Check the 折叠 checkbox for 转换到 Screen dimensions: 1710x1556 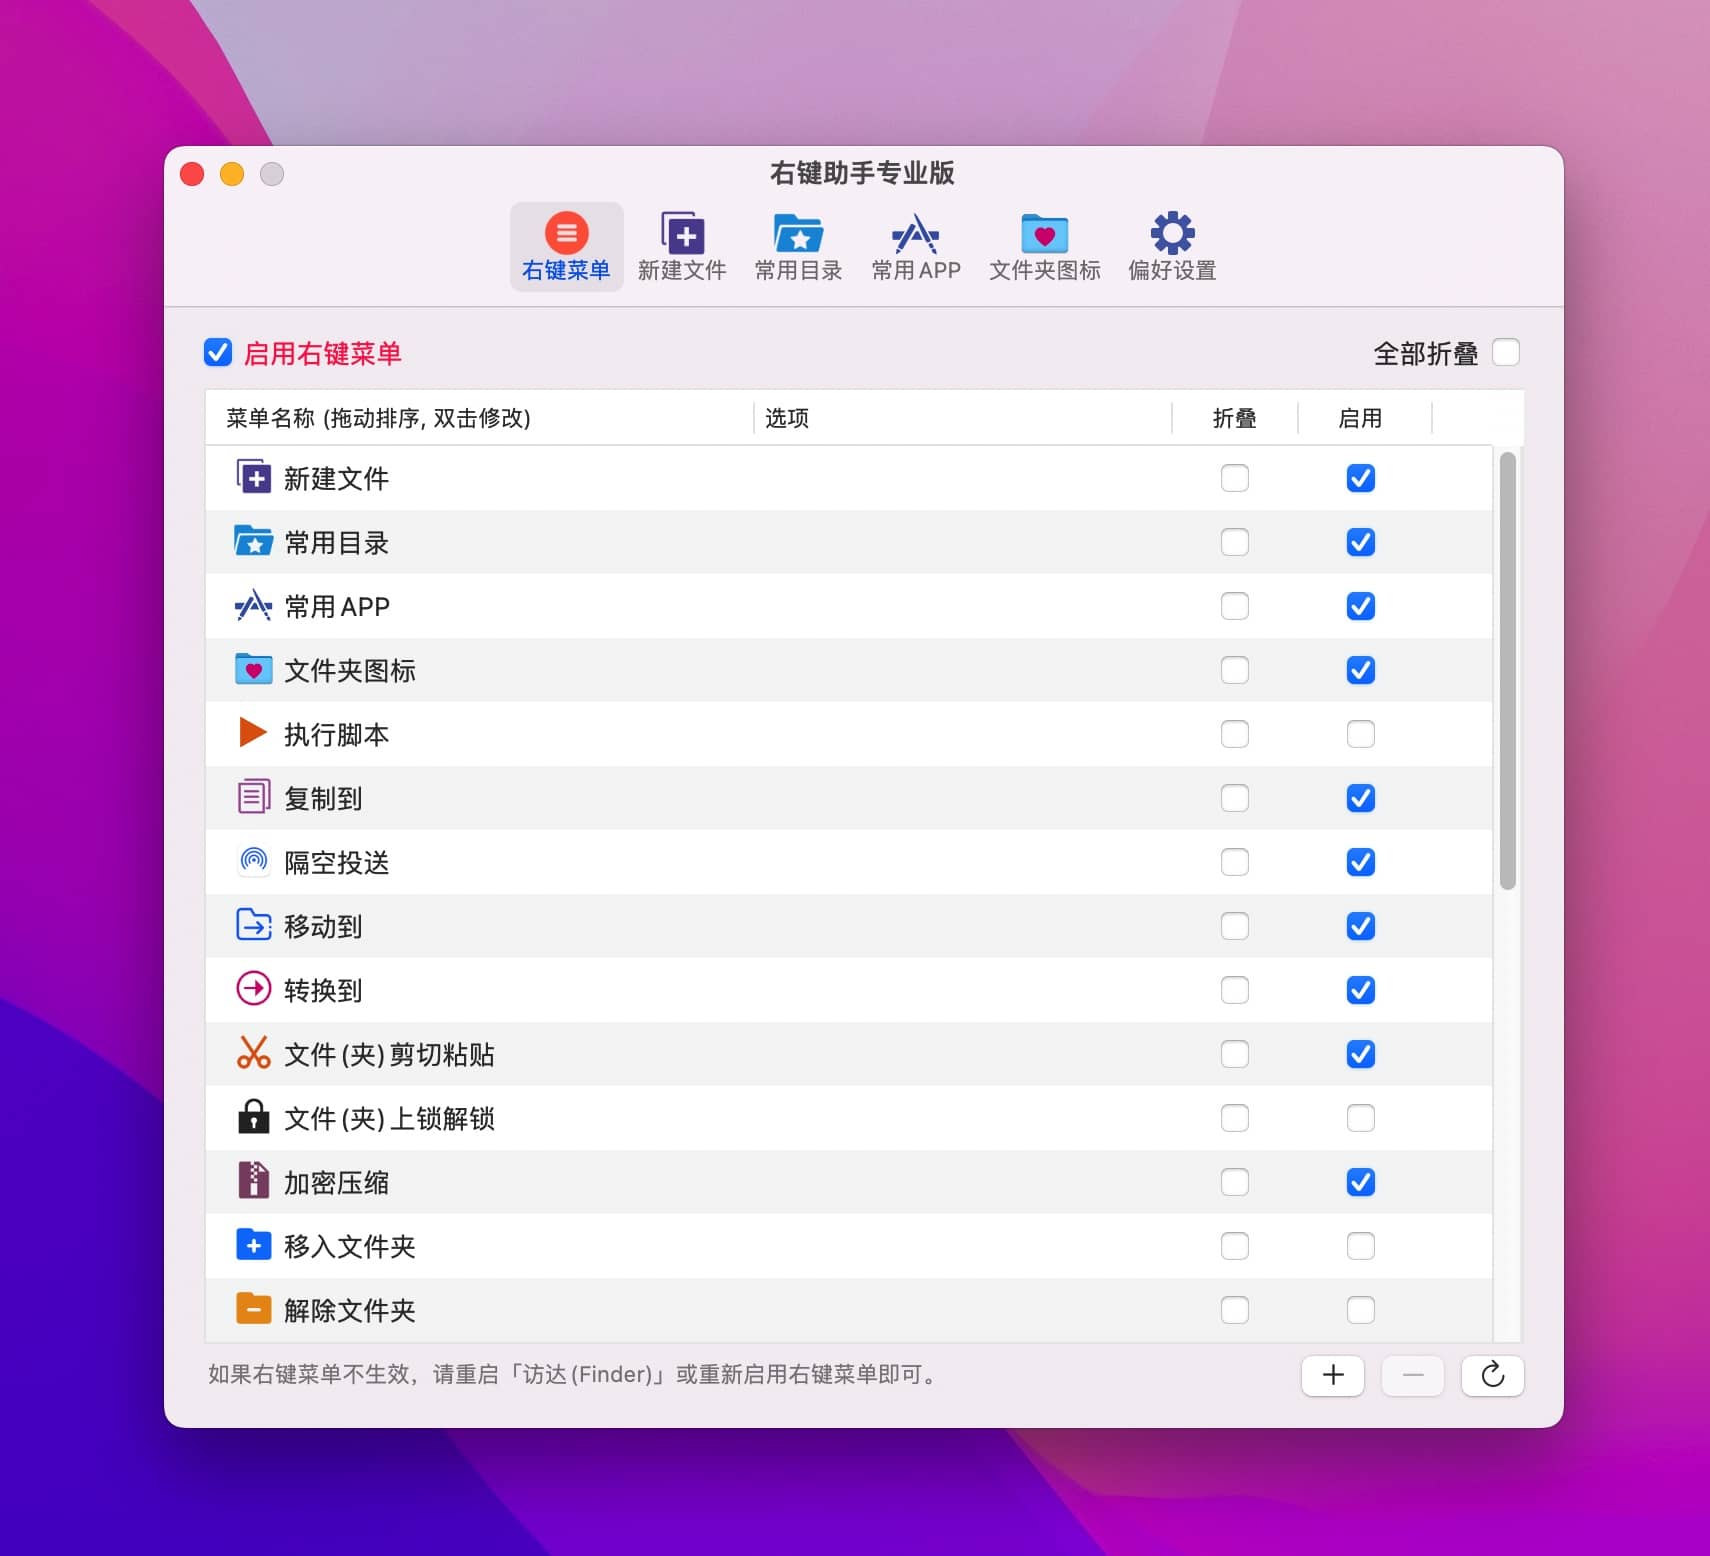[1234, 990]
